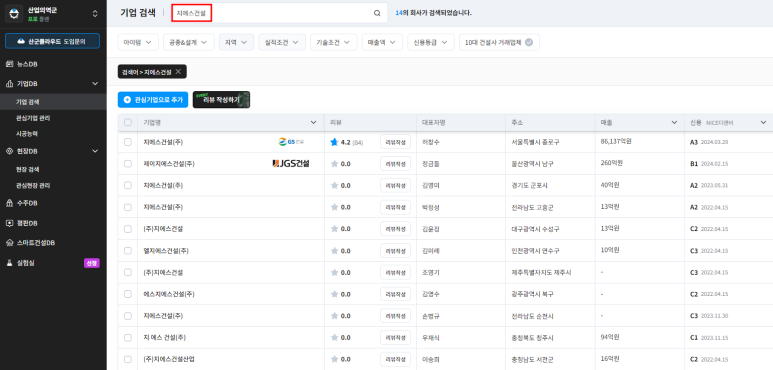The height and width of the screenshot is (370, 773).
Task: Click the star in 제주시 row
Action: (x=334, y=272)
